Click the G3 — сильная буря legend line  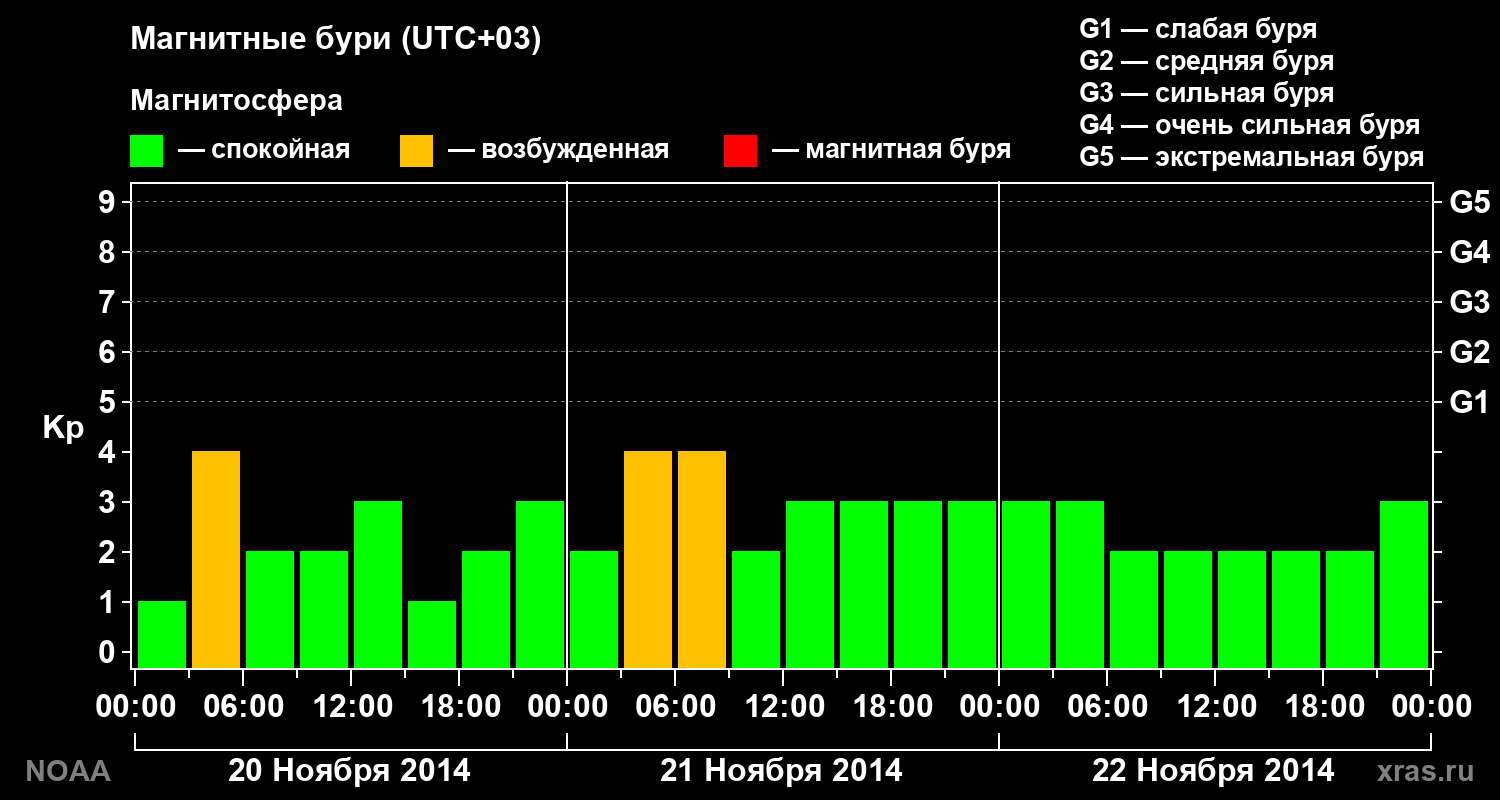pos(1207,93)
